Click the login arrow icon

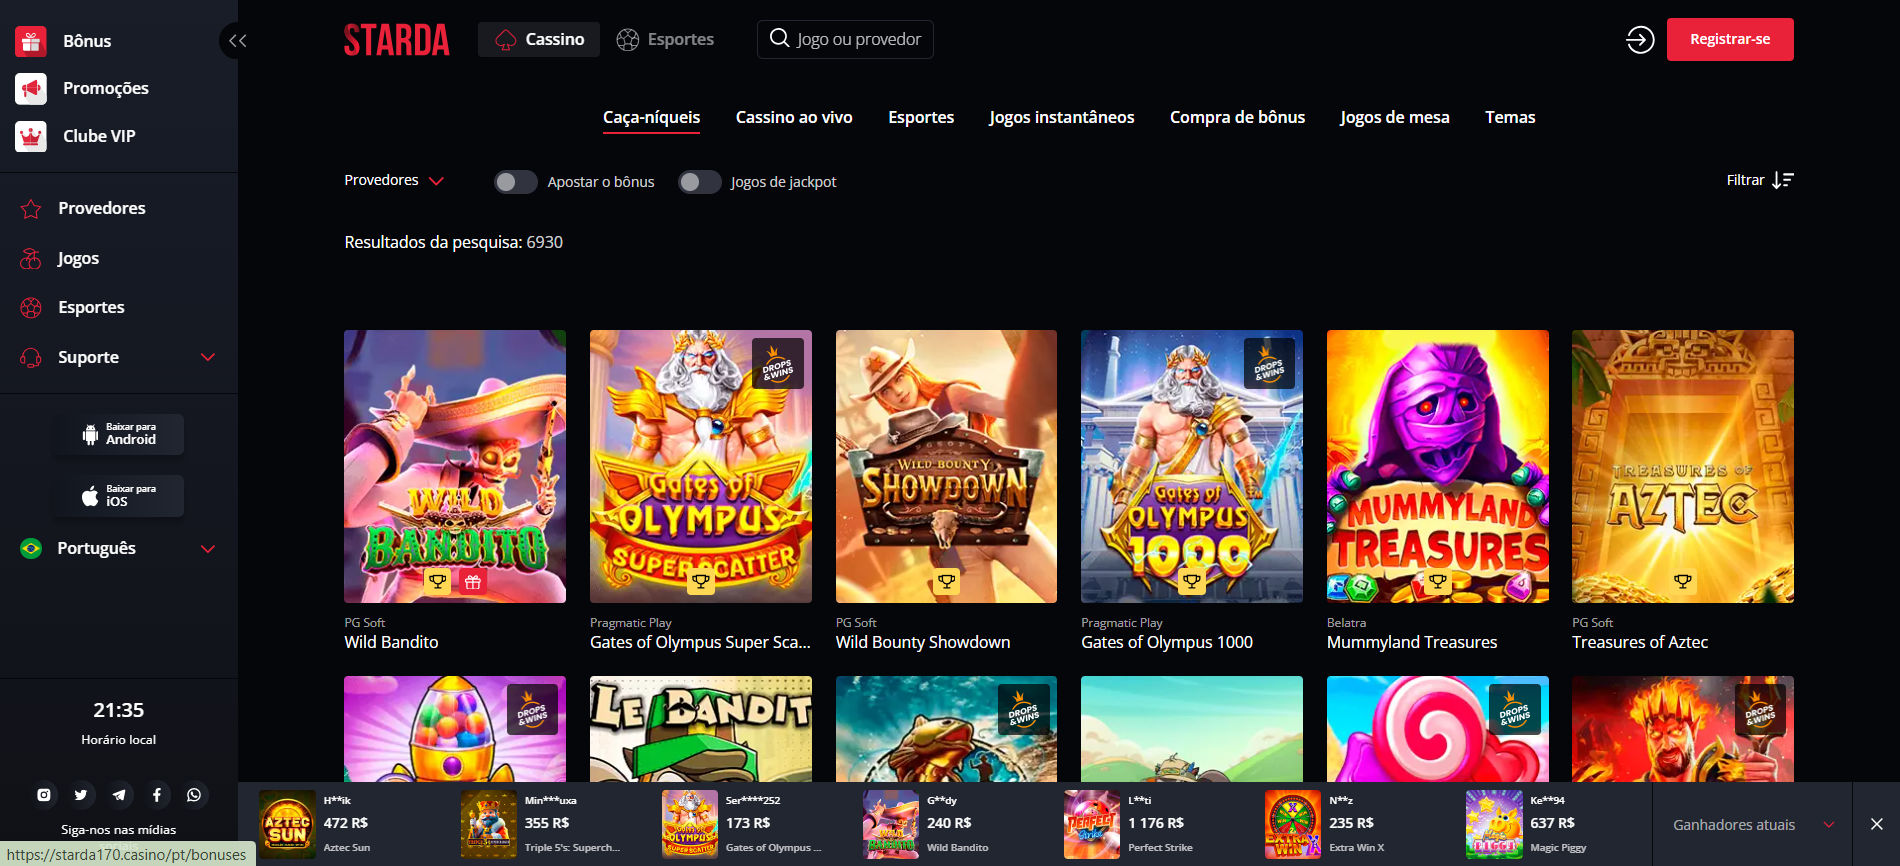click(x=1640, y=40)
